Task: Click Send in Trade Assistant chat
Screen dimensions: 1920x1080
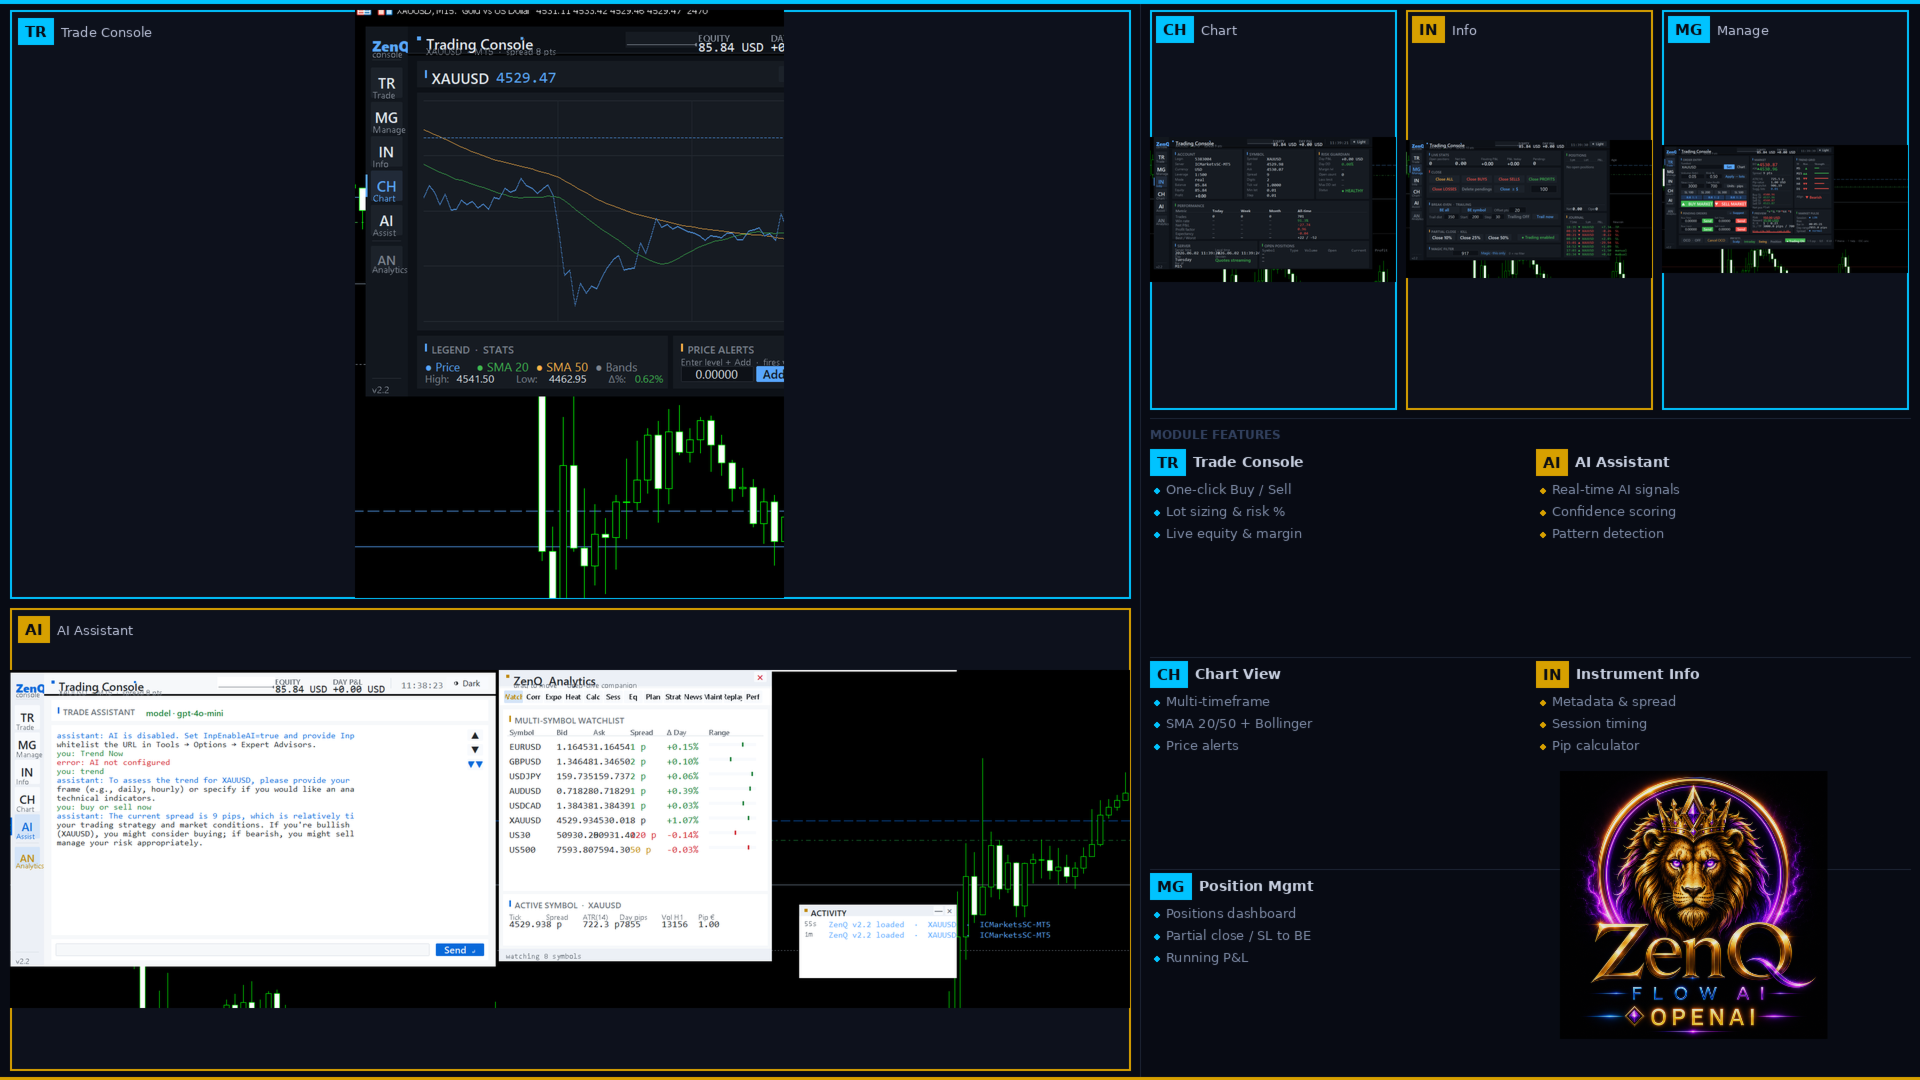Action: [x=459, y=950]
